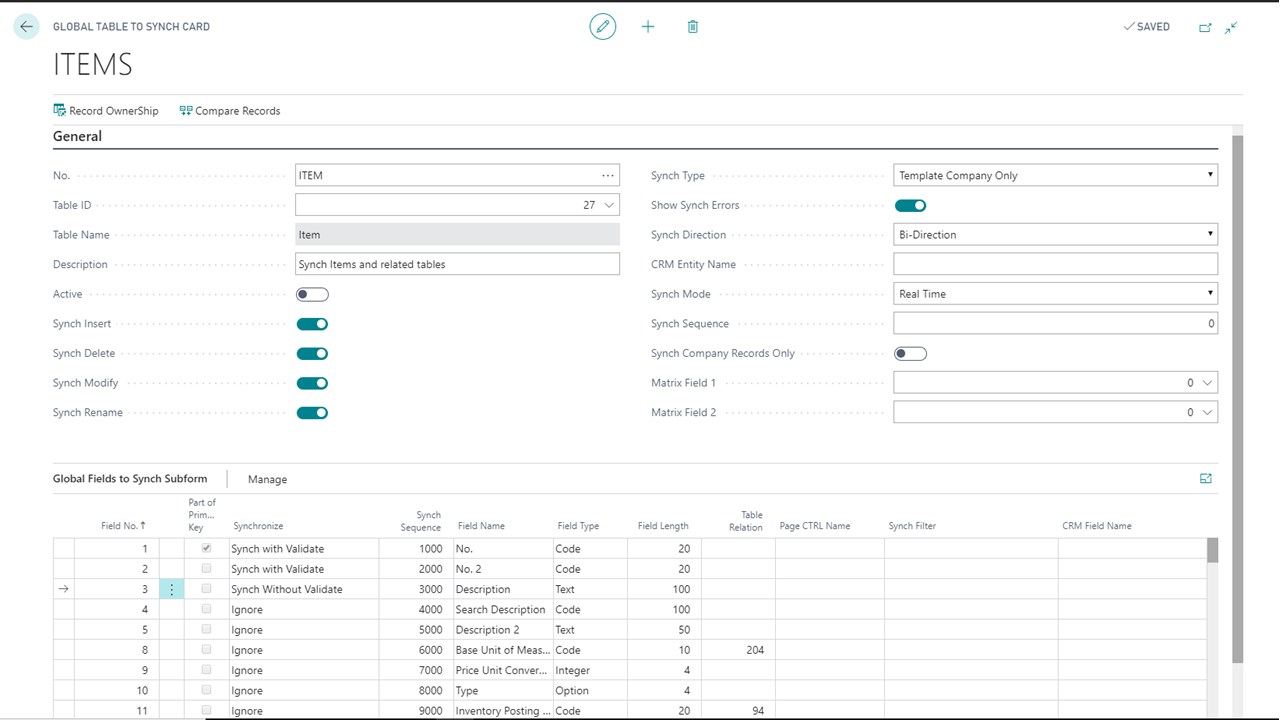The image size is (1280, 720).
Task: Sort by Field No. column header
Action: [123, 525]
